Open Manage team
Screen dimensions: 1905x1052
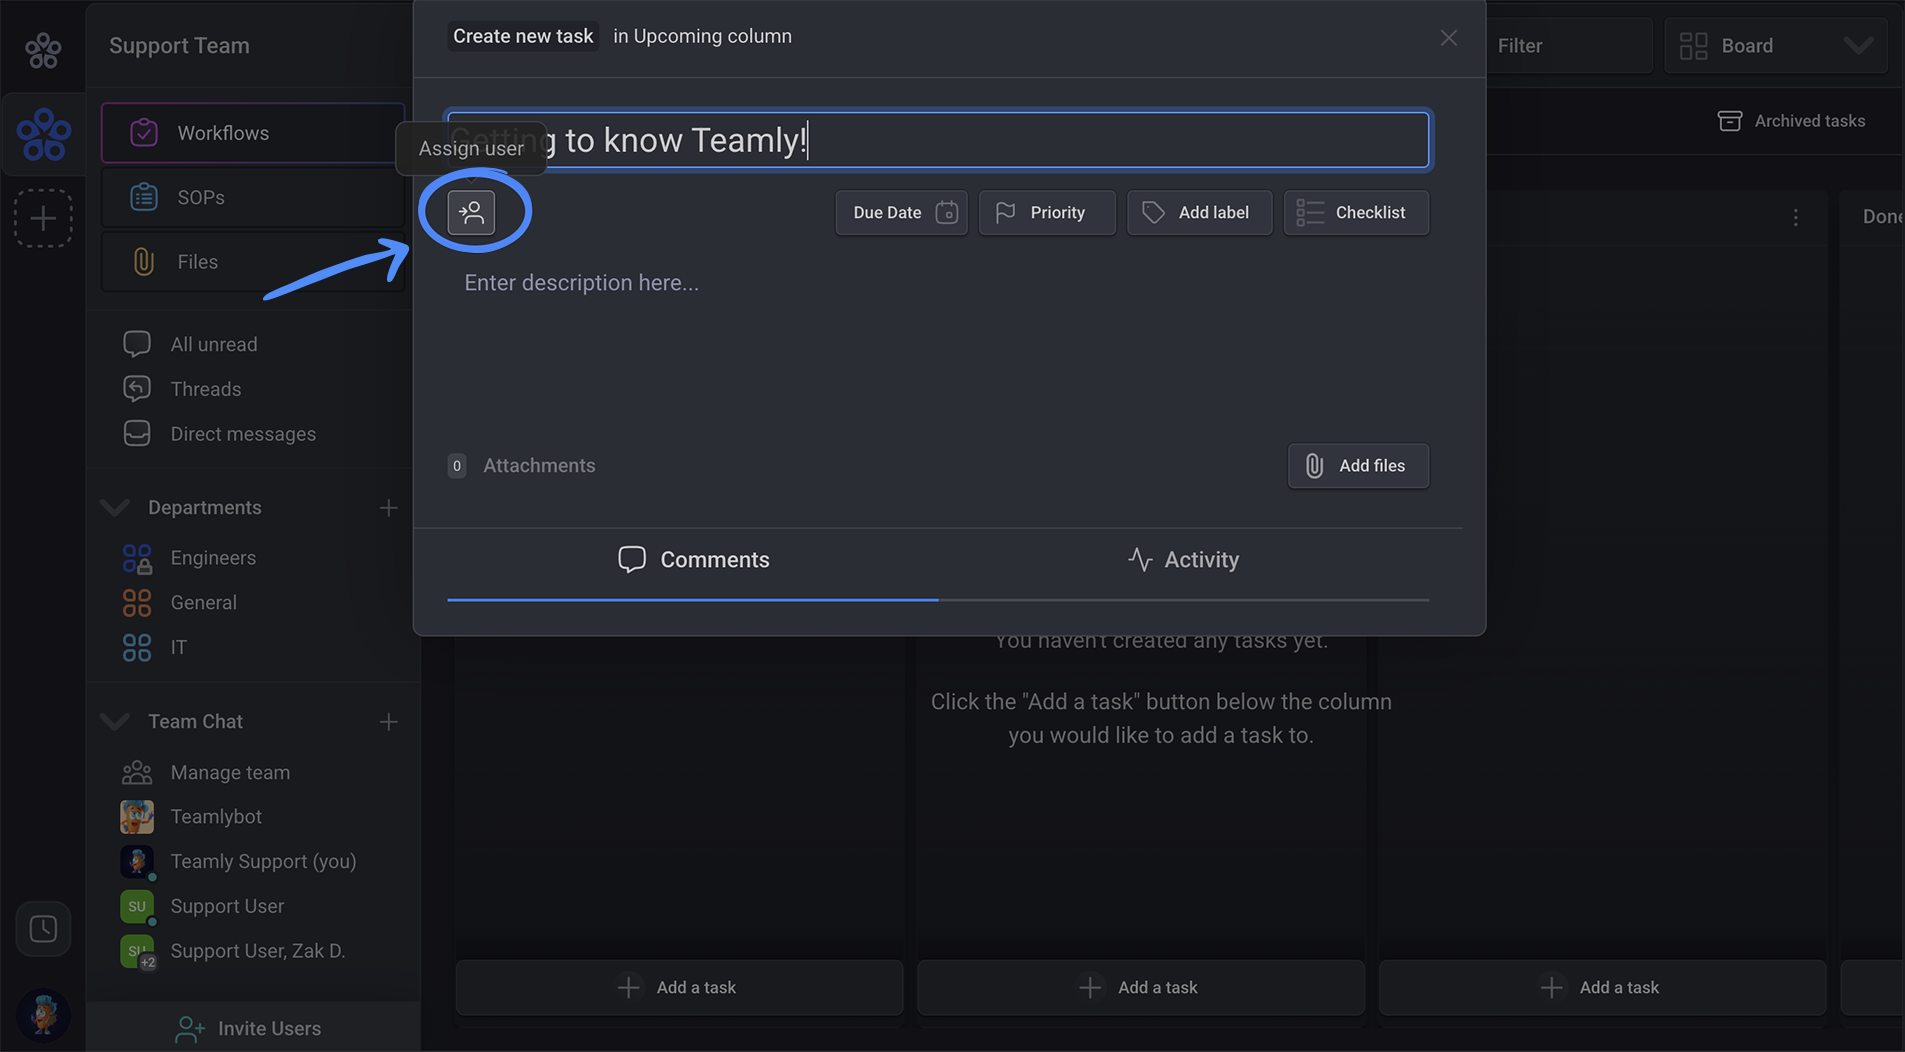pyautogui.click(x=206, y=773)
